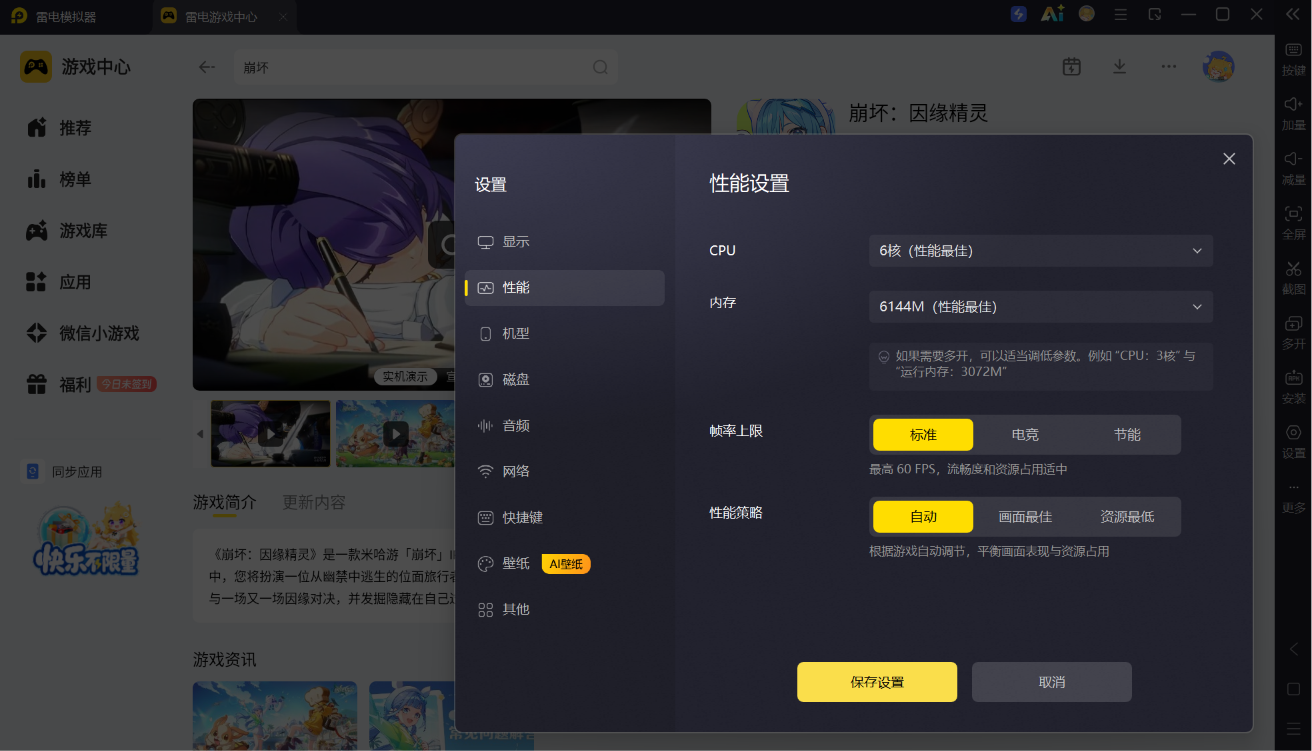The height and width of the screenshot is (751, 1312).
Task: Click the 壁纸 palette icon in settings
Action: point(486,564)
